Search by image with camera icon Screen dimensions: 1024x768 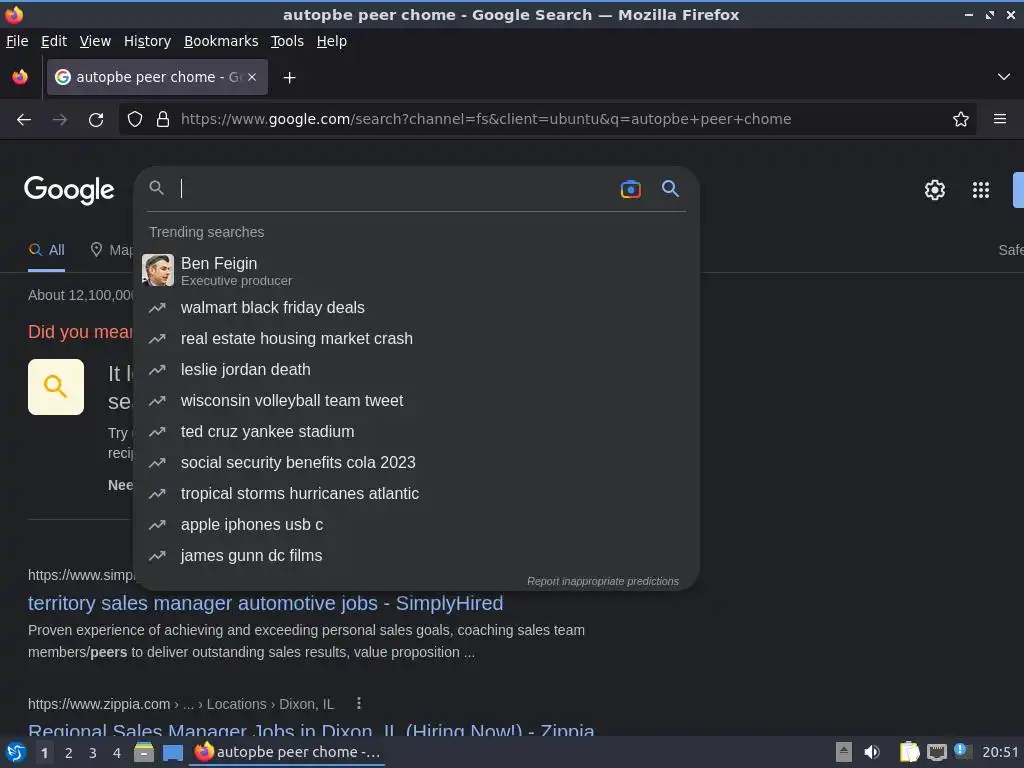(x=630, y=189)
